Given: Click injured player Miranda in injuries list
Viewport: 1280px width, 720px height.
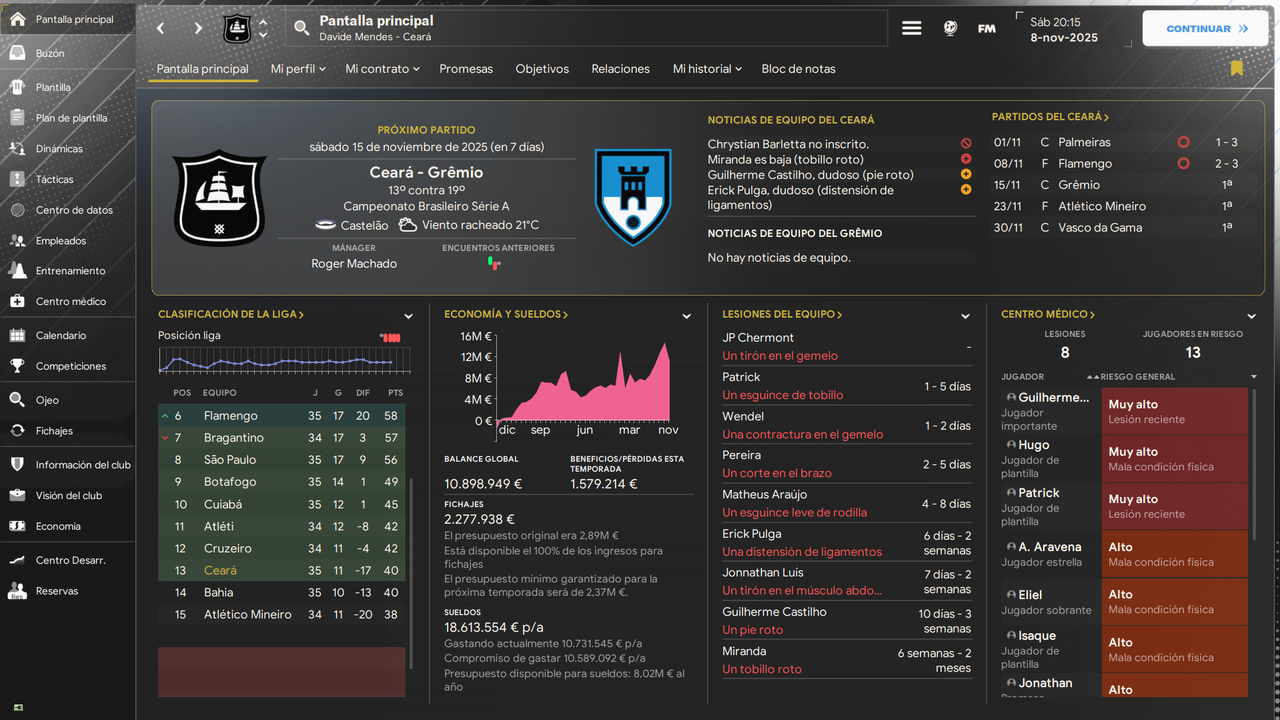Looking at the screenshot, I should [x=743, y=651].
